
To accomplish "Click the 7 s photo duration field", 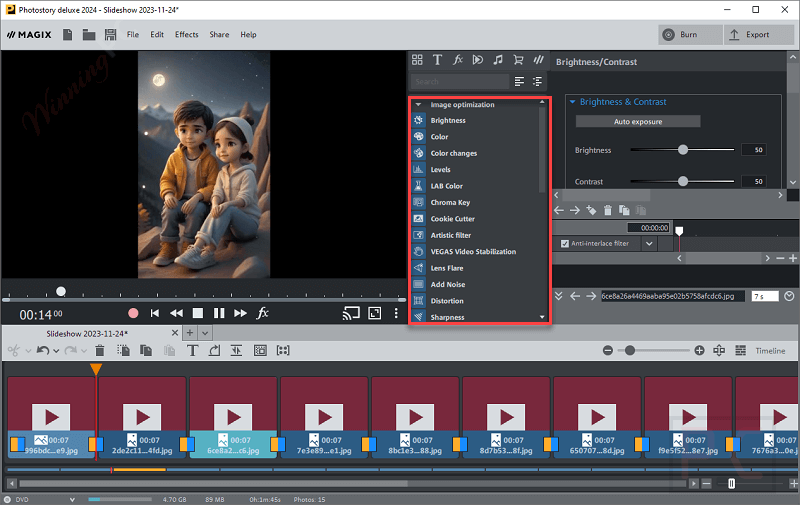I will click(765, 296).
